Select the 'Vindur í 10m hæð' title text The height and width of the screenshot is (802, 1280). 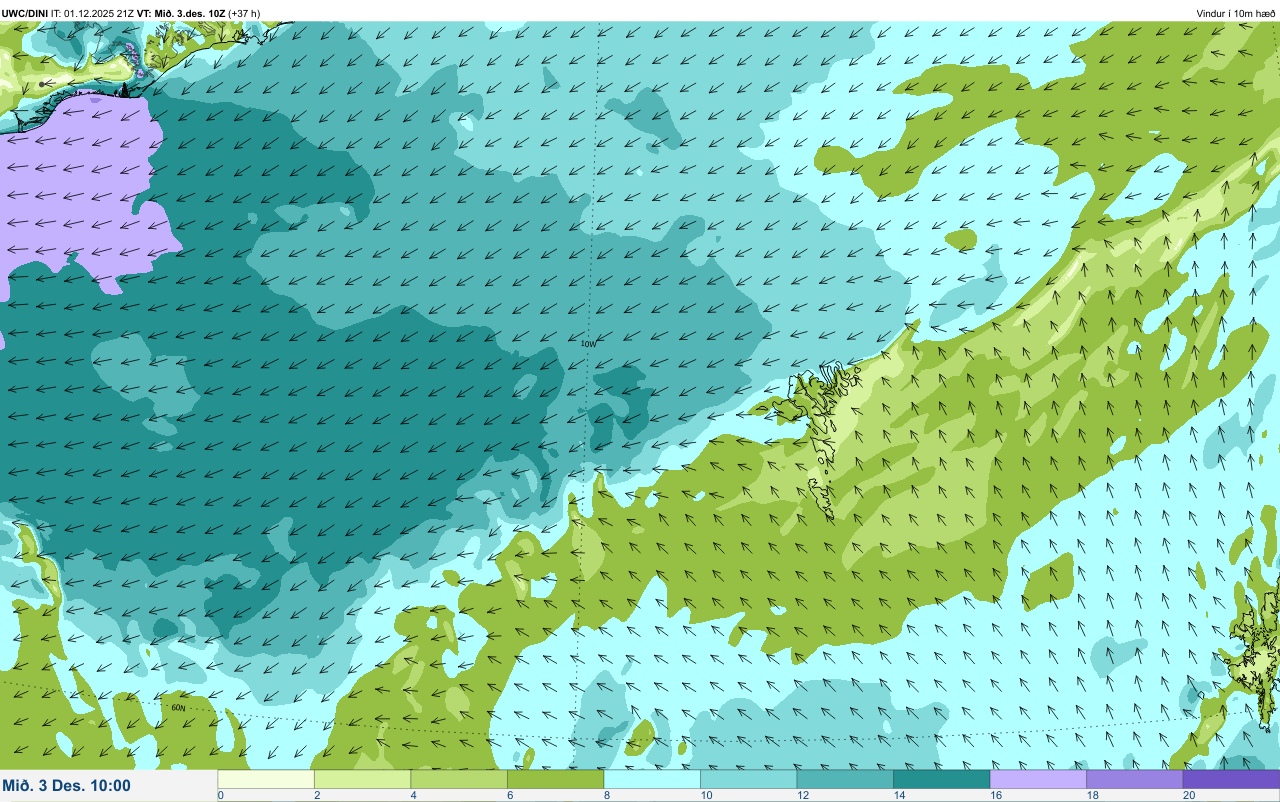pyautogui.click(x=1236, y=13)
